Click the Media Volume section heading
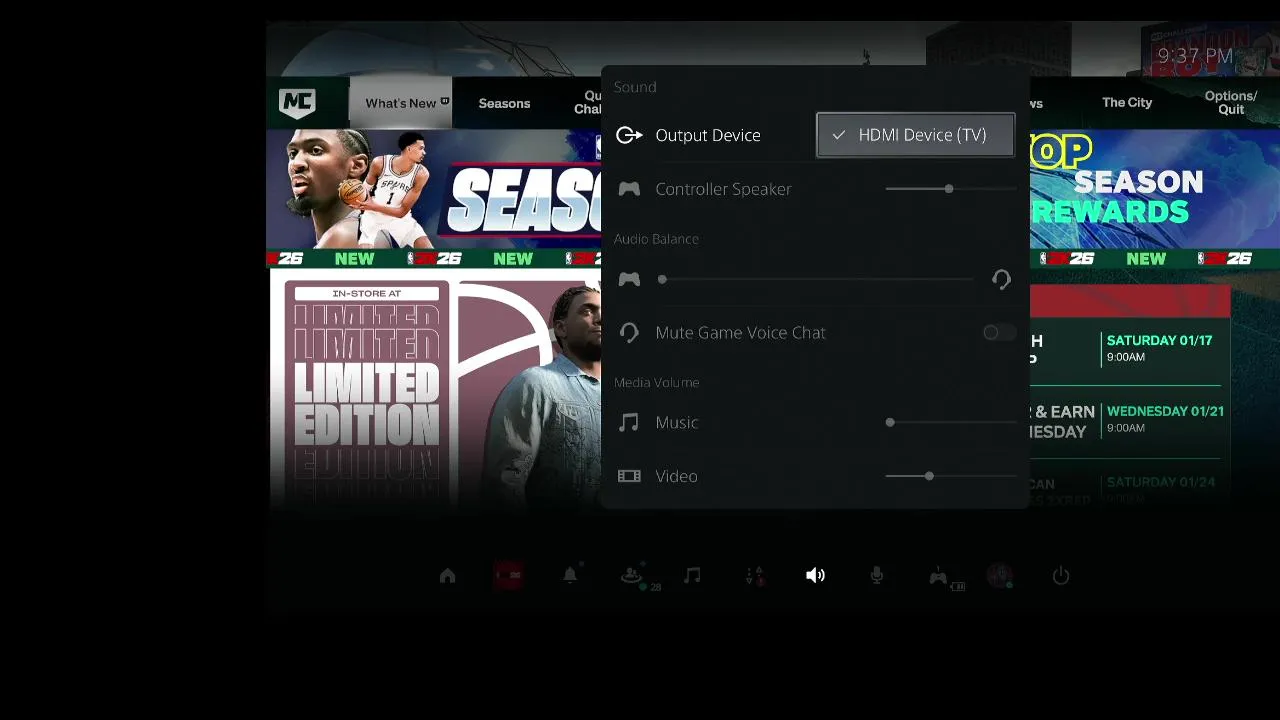This screenshot has height=720, width=1280. 656,383
